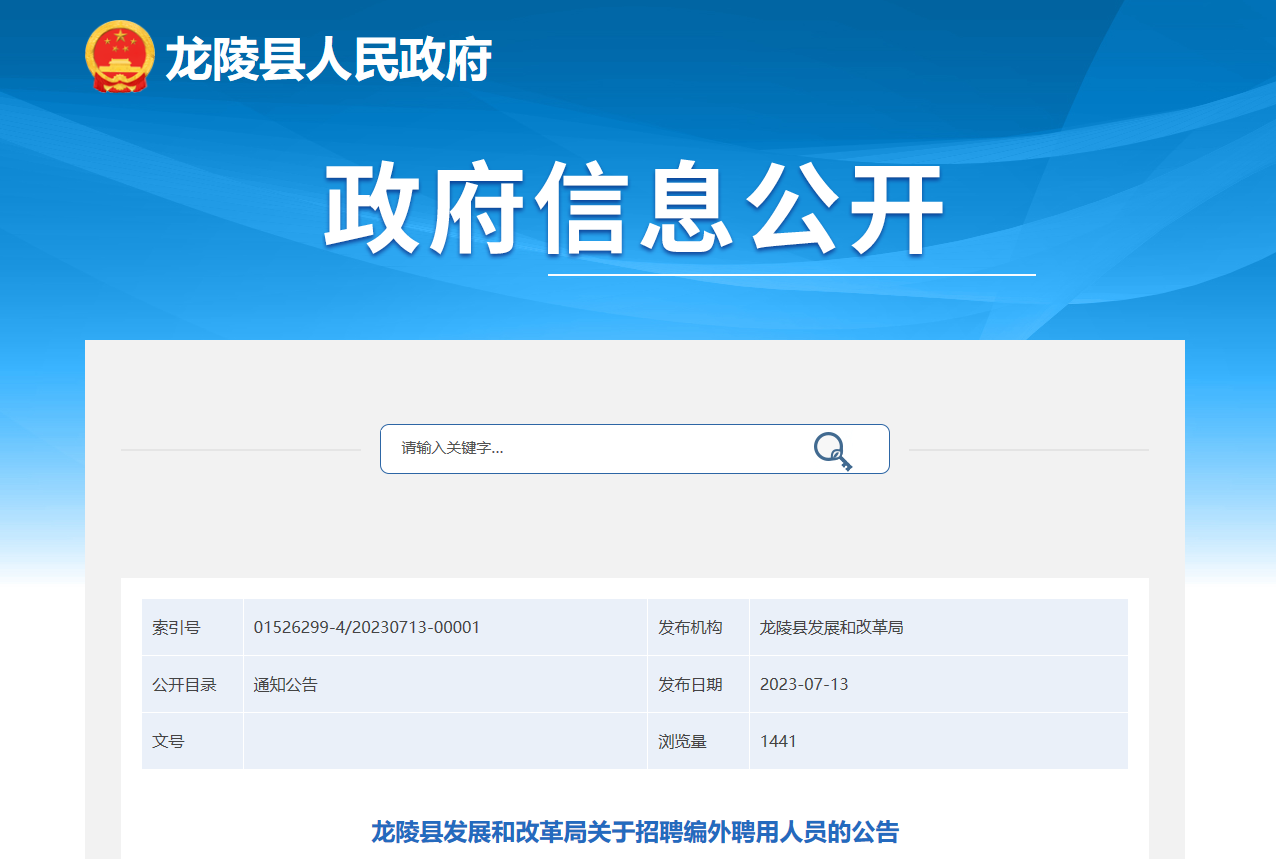Click the 通知公告 category value
Screen dimensions: 1276x859
click(x=286, y=685)
